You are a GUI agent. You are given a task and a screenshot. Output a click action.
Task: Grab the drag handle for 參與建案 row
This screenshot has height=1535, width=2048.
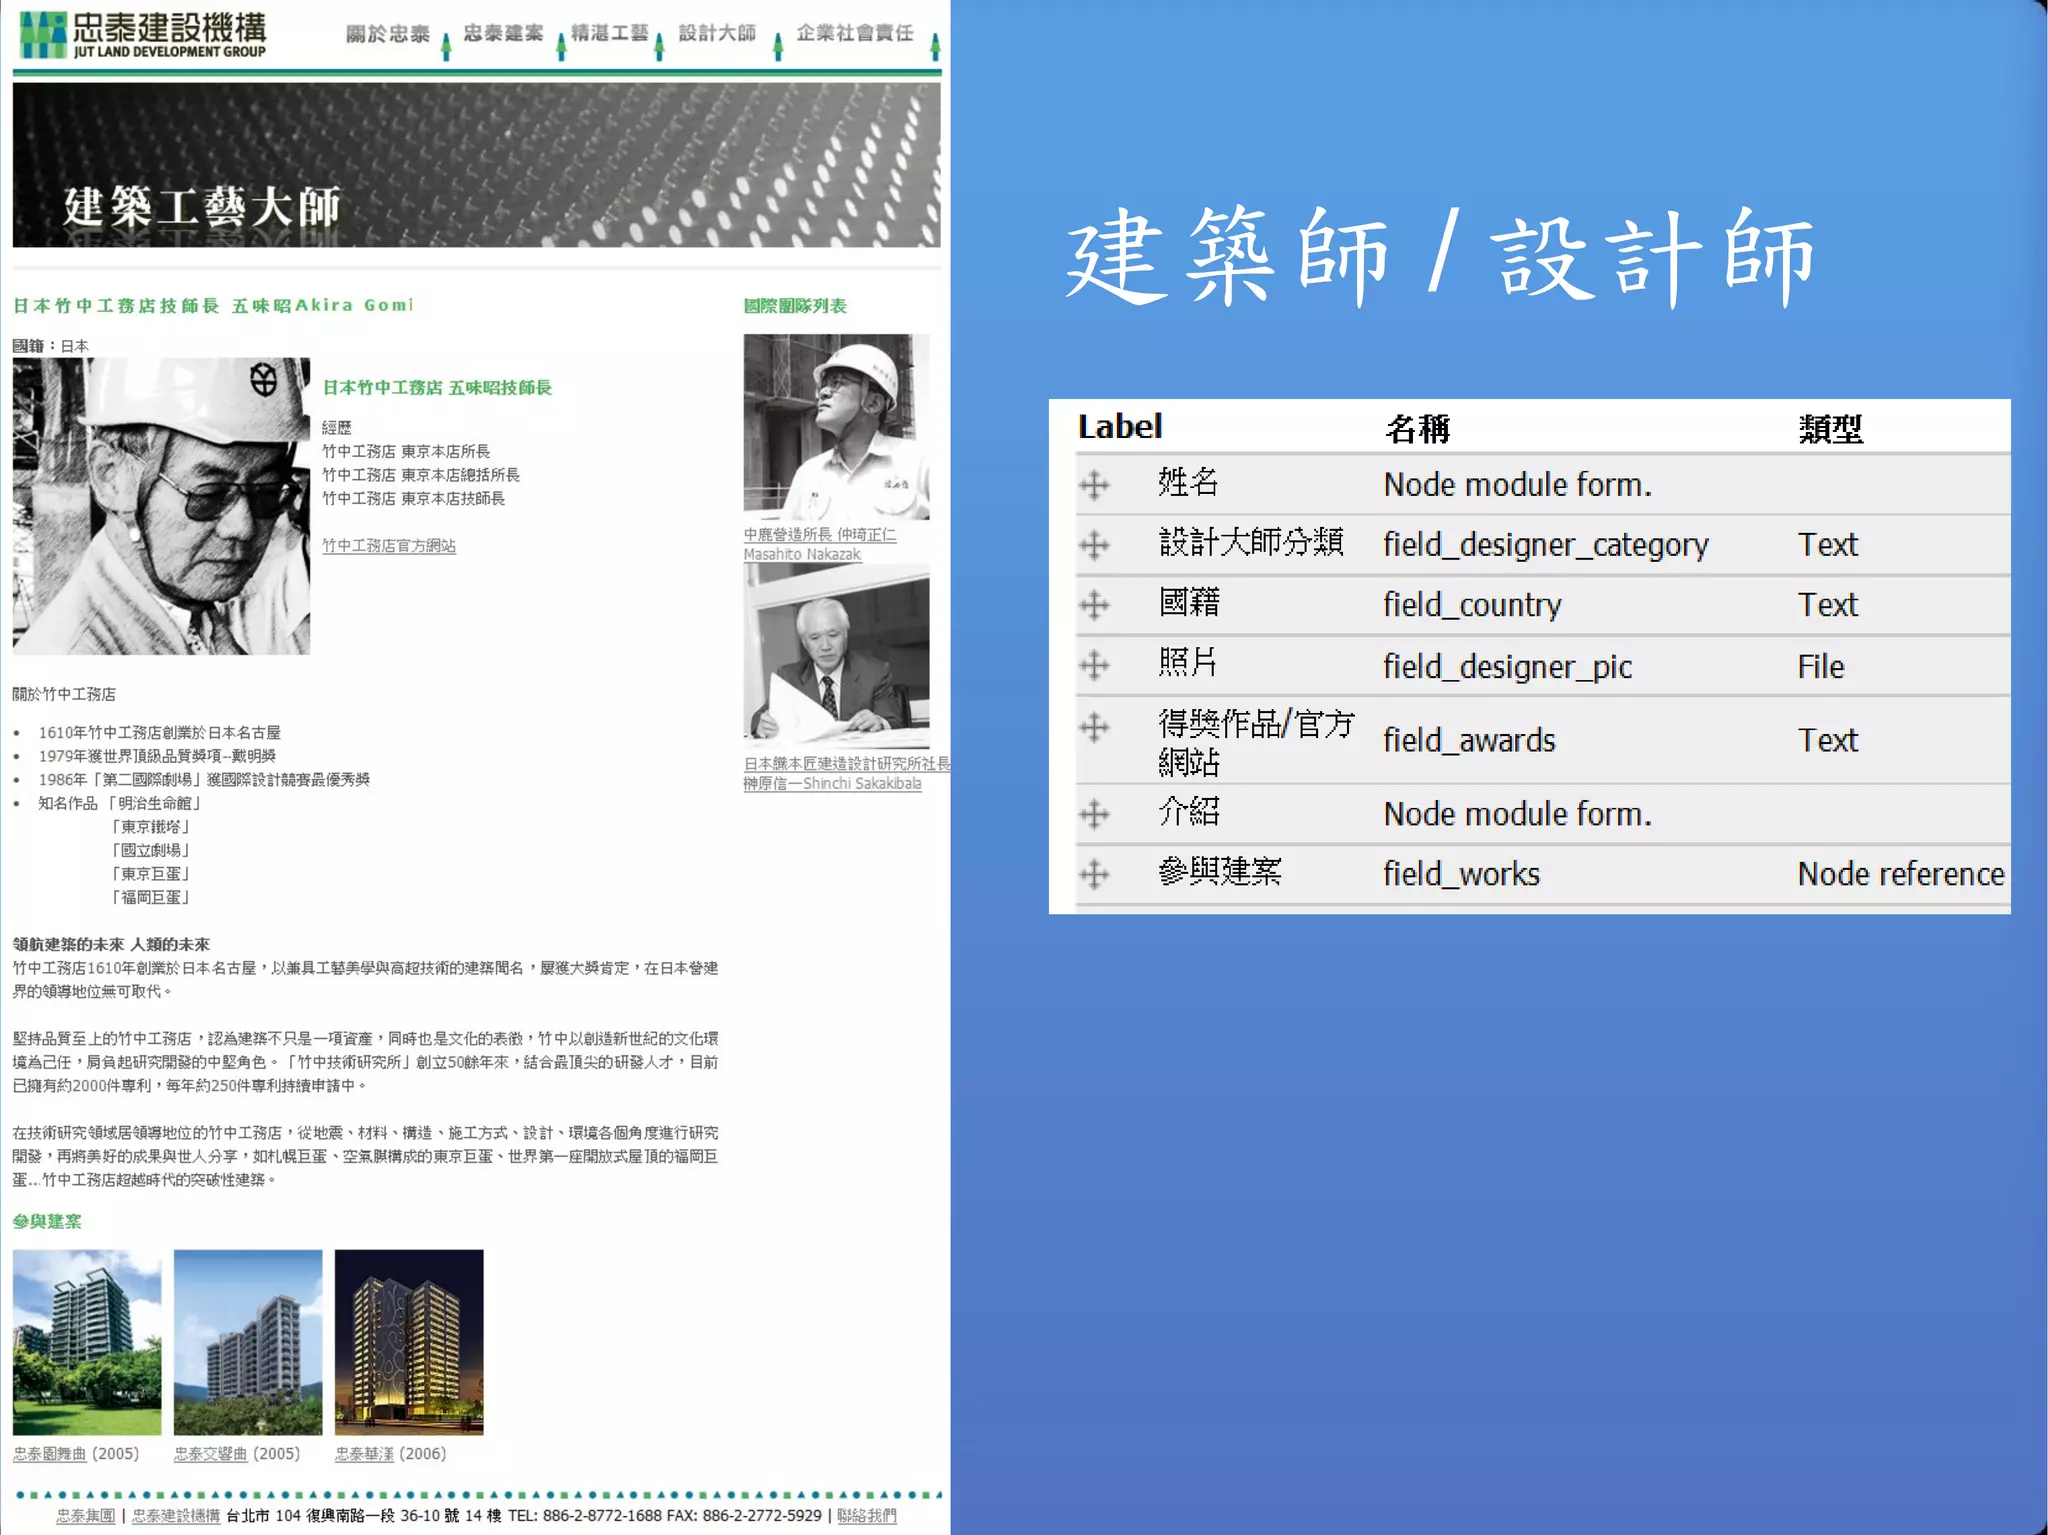pyautogui.click(x=1094, y=874)
